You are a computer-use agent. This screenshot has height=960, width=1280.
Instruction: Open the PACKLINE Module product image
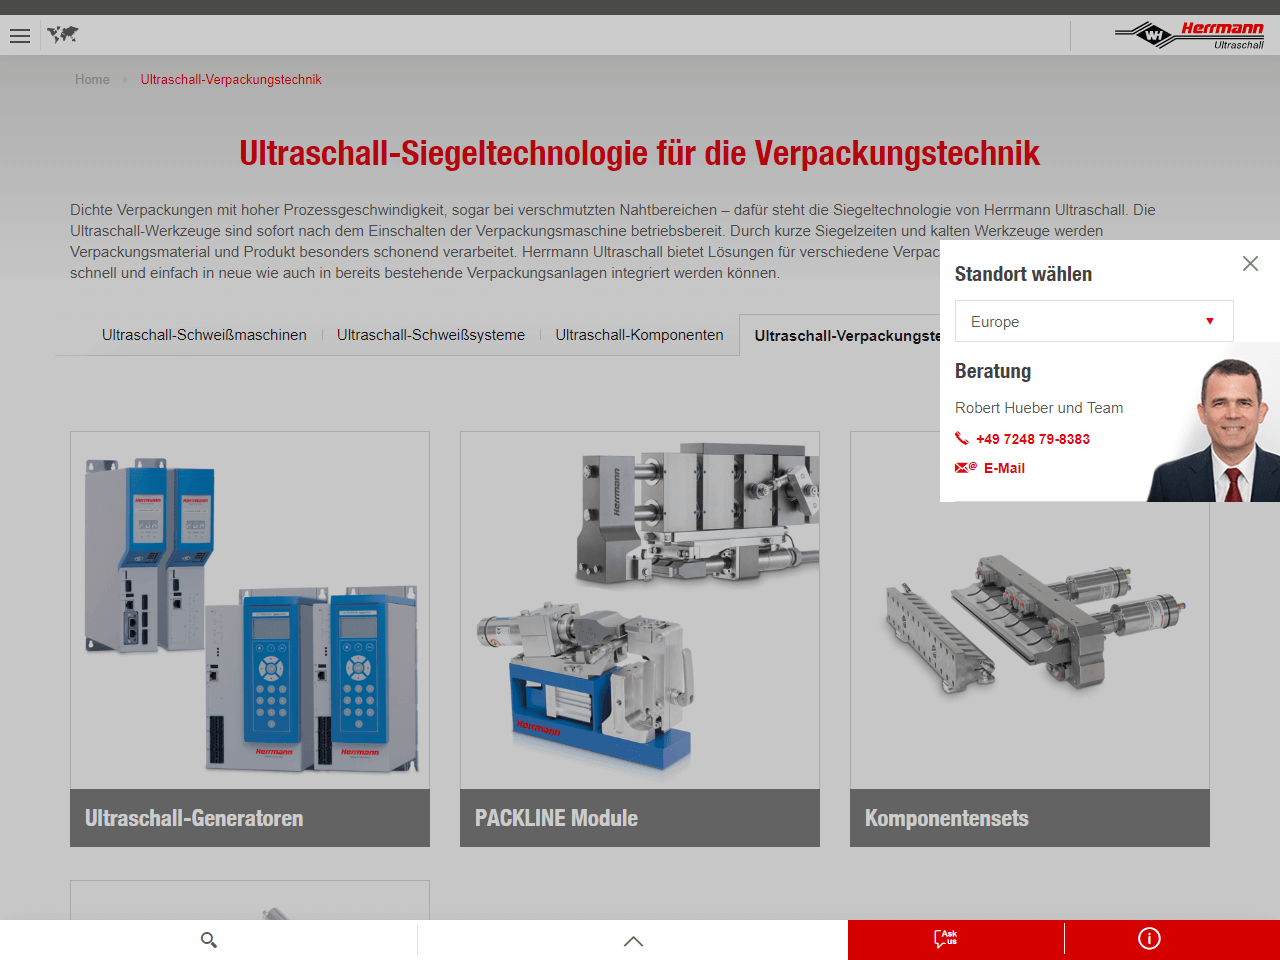(640, 610)
